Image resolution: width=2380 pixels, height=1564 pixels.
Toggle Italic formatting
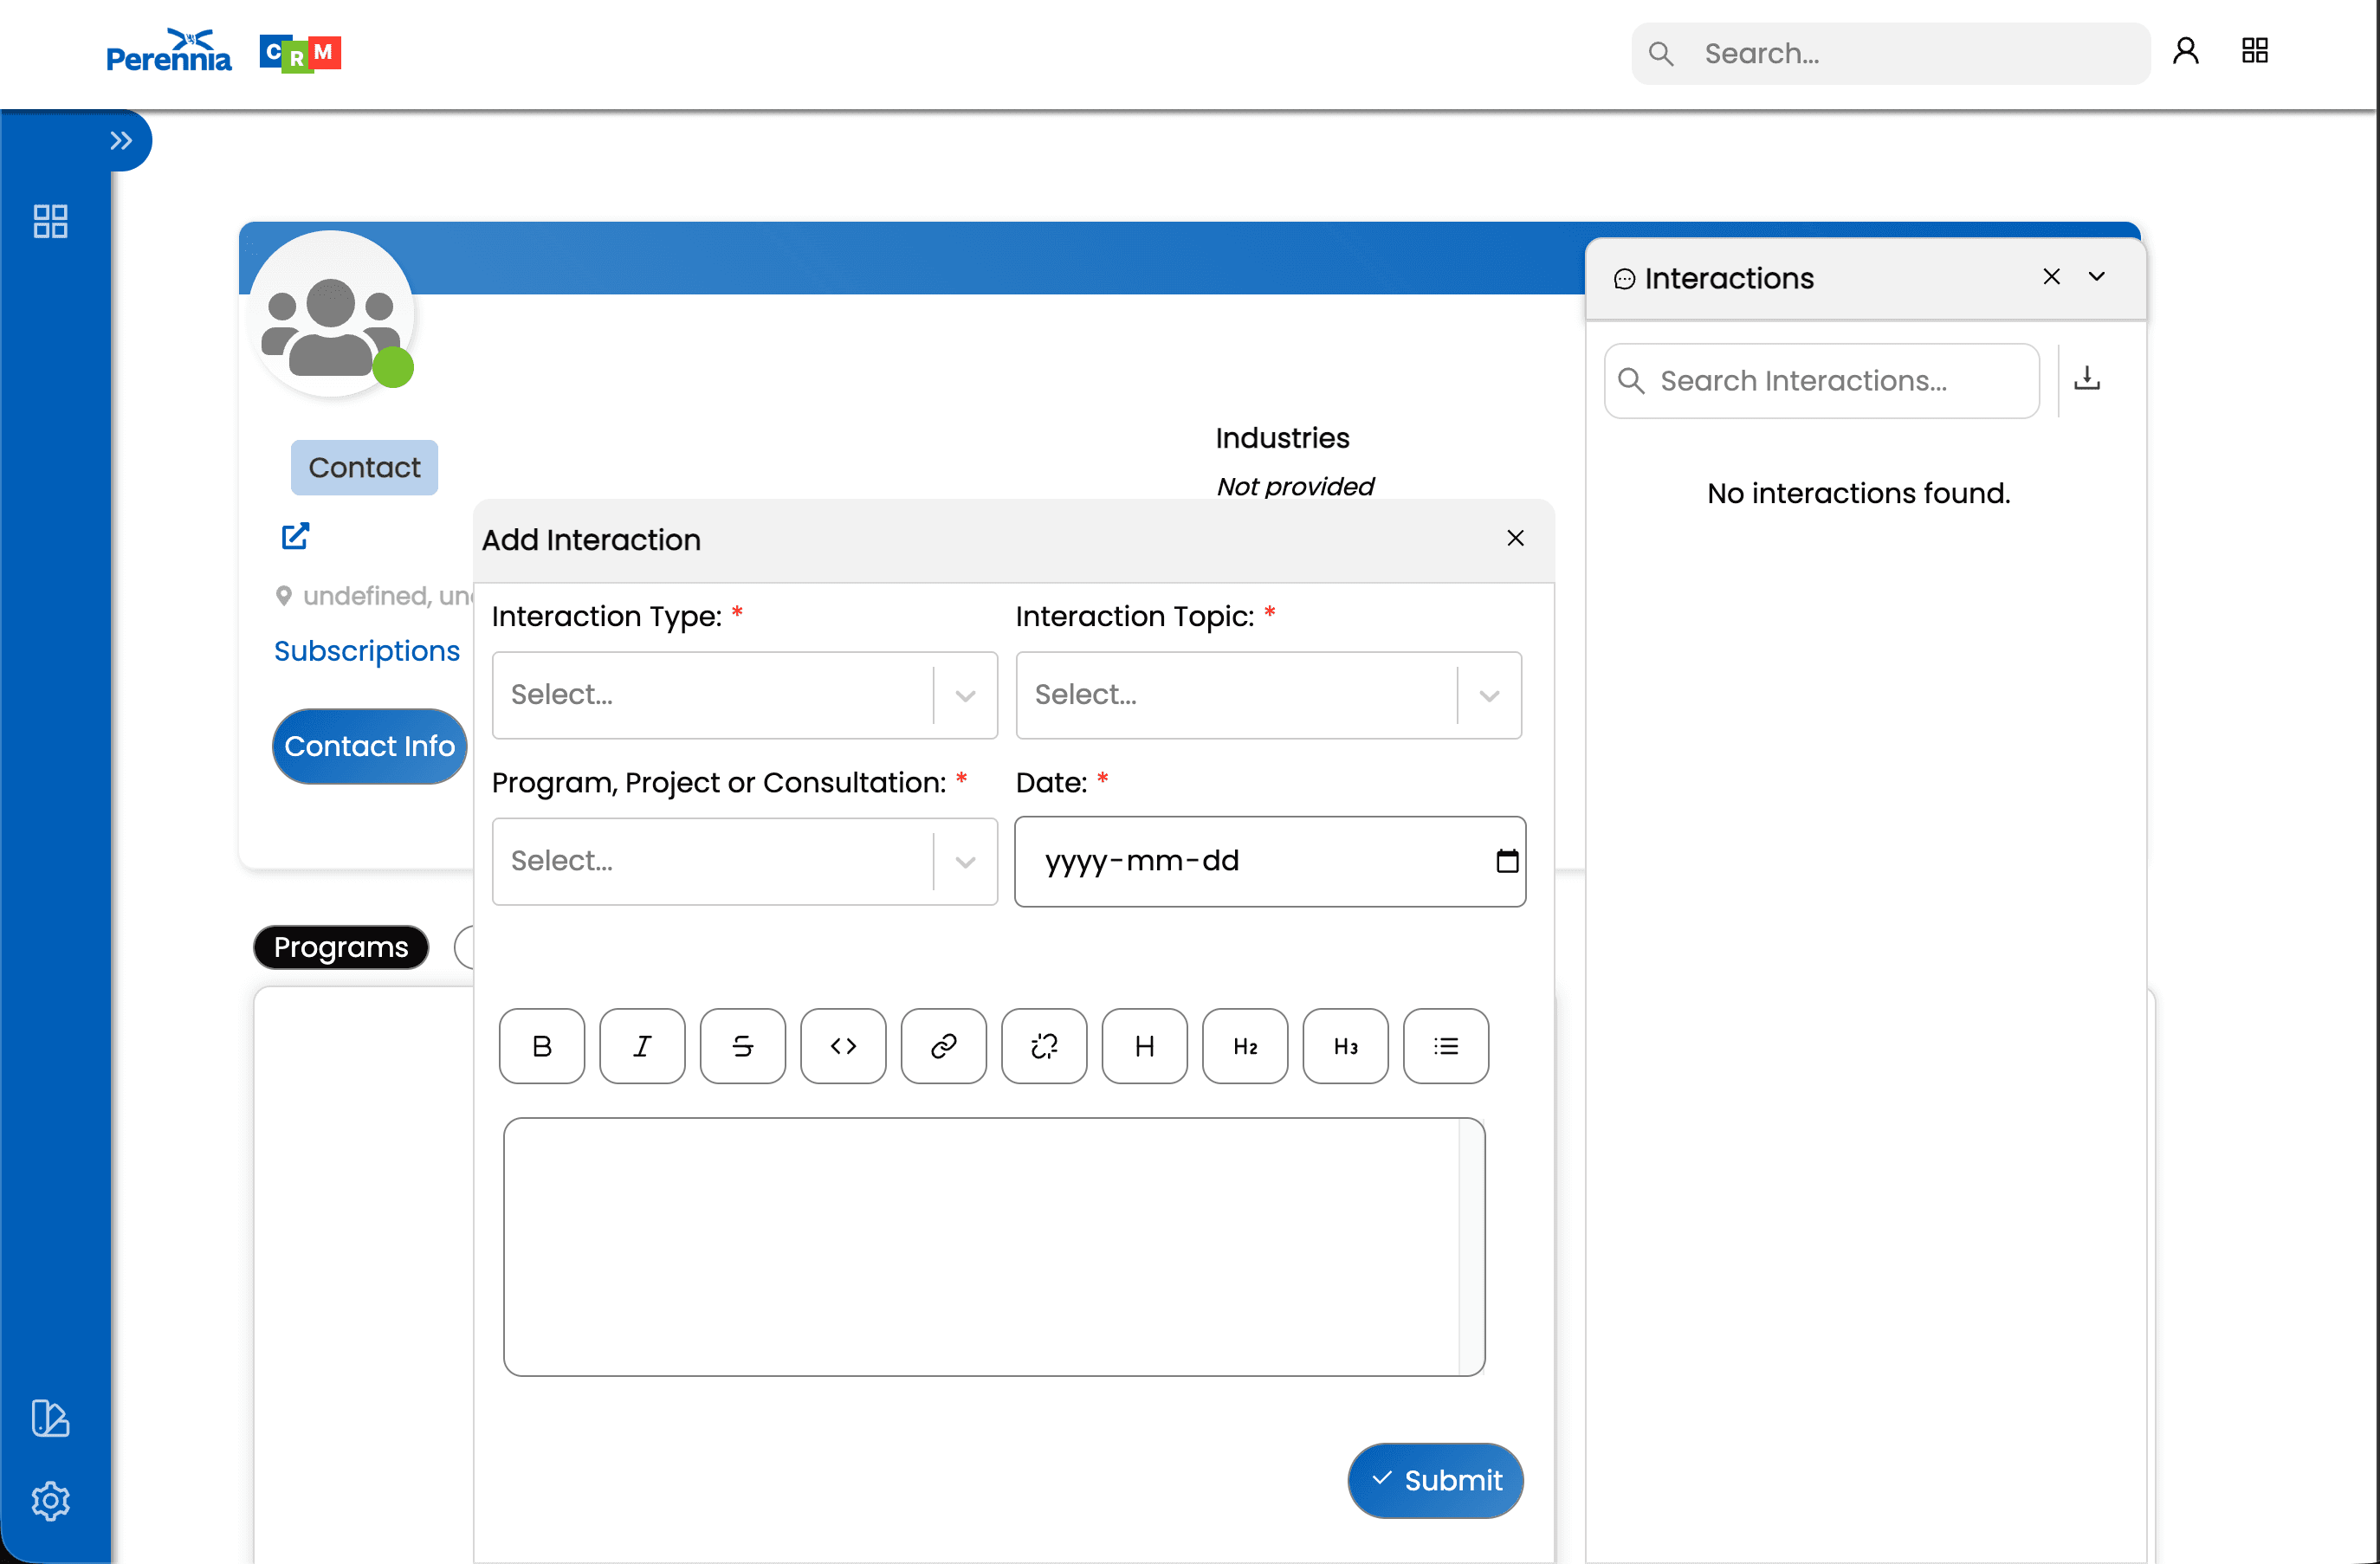pos(642,1046)
